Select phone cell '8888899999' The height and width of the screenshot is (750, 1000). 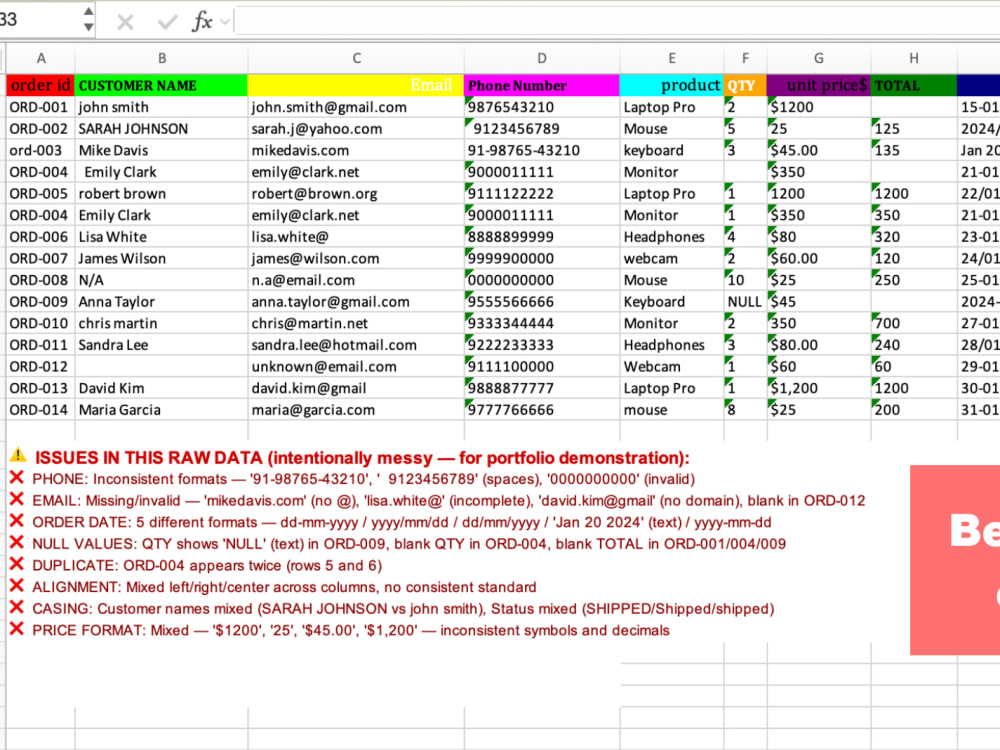click(x=542, y=237)
